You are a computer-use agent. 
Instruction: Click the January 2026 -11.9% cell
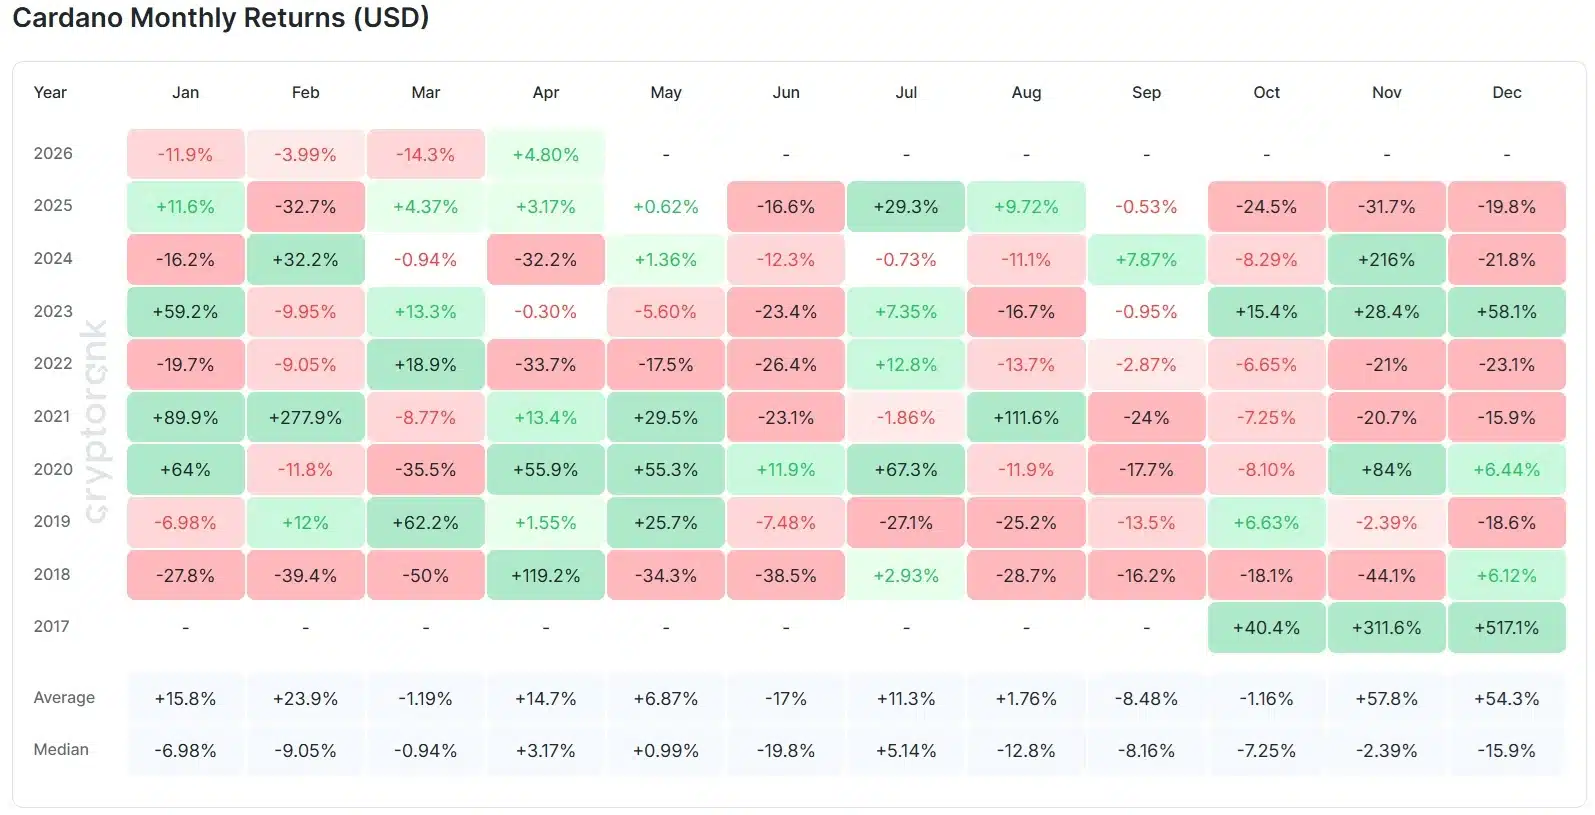pyautogui.click(x=185, y=155)
